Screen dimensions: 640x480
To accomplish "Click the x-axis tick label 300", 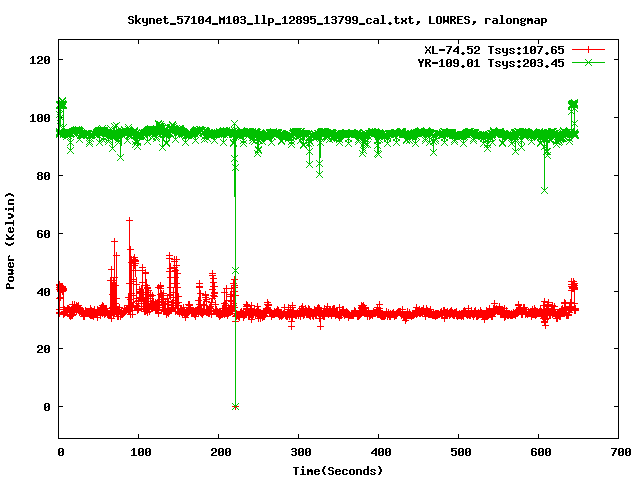I will pos(300,452).
